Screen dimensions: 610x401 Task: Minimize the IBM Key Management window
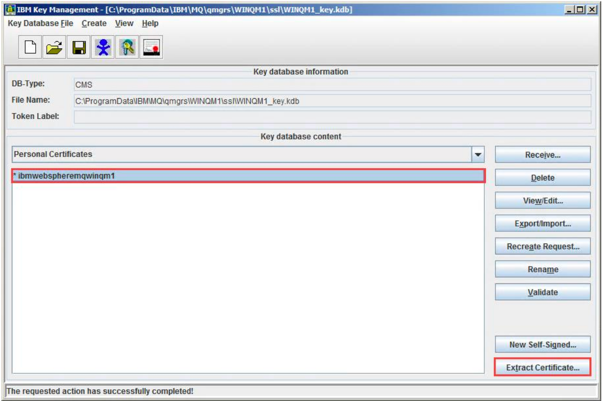click(x=569, y=9)
